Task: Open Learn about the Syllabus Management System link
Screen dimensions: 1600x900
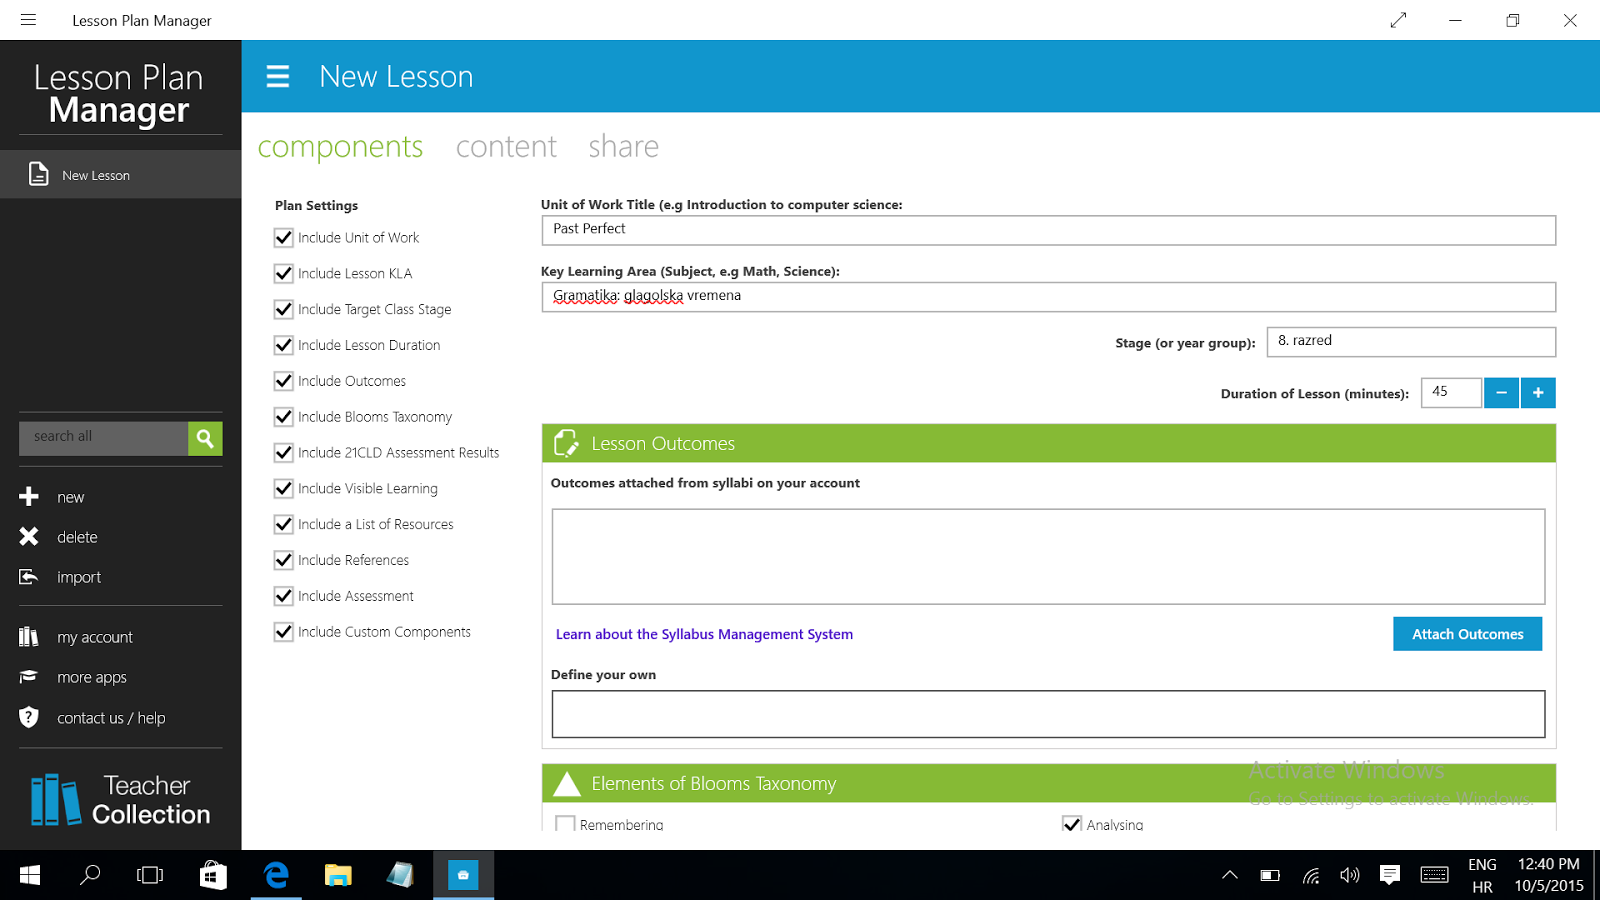Action: (704, 634)
